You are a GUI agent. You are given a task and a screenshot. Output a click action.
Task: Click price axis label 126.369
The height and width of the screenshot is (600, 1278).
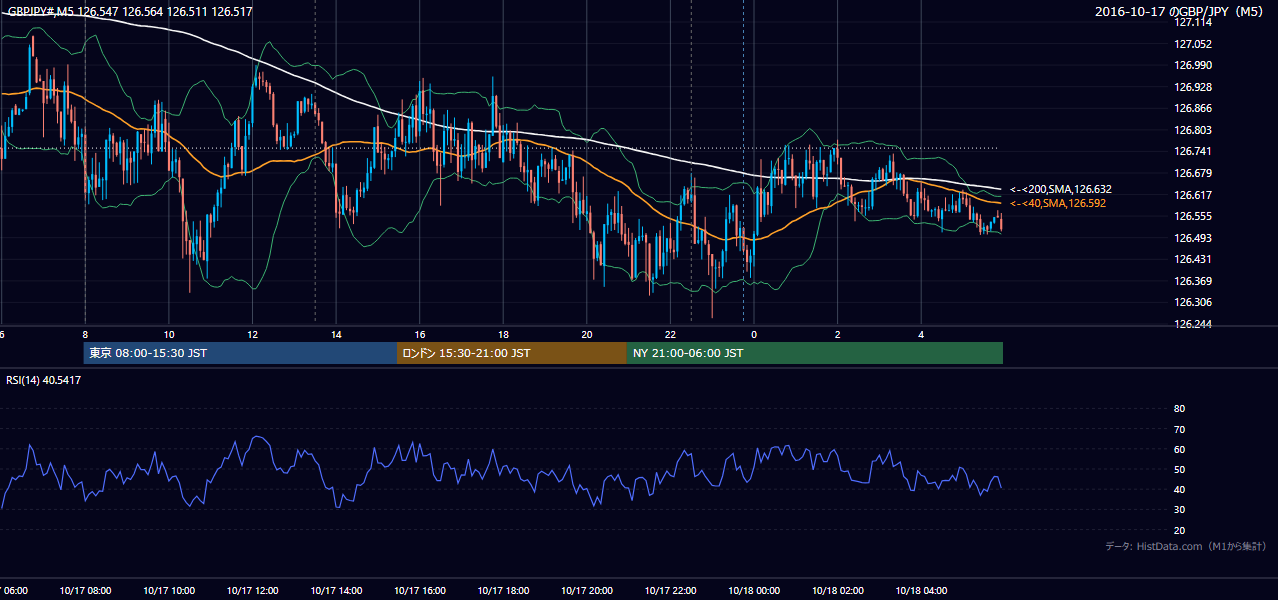tap(1192, 281)
